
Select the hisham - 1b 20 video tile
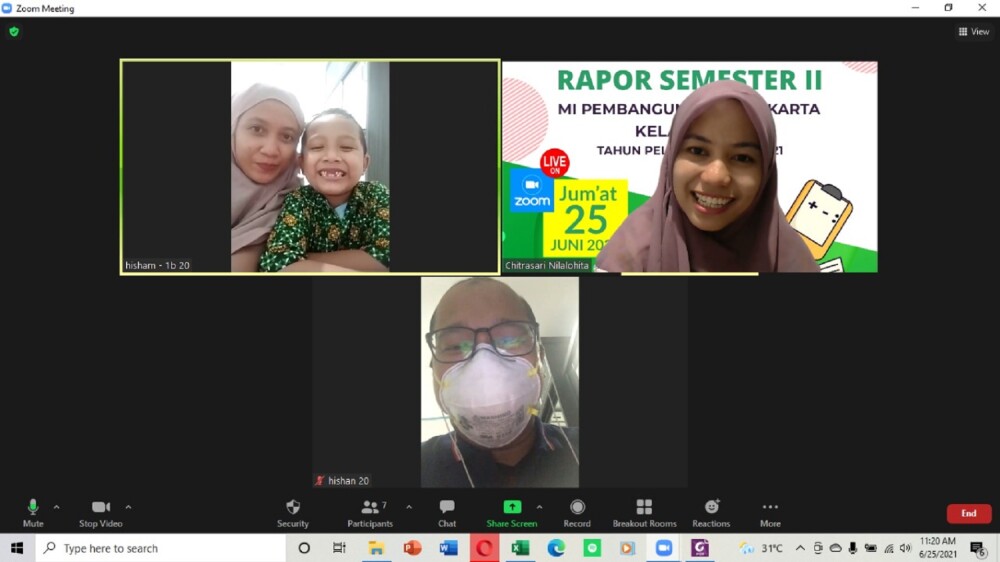pos(310,166)
